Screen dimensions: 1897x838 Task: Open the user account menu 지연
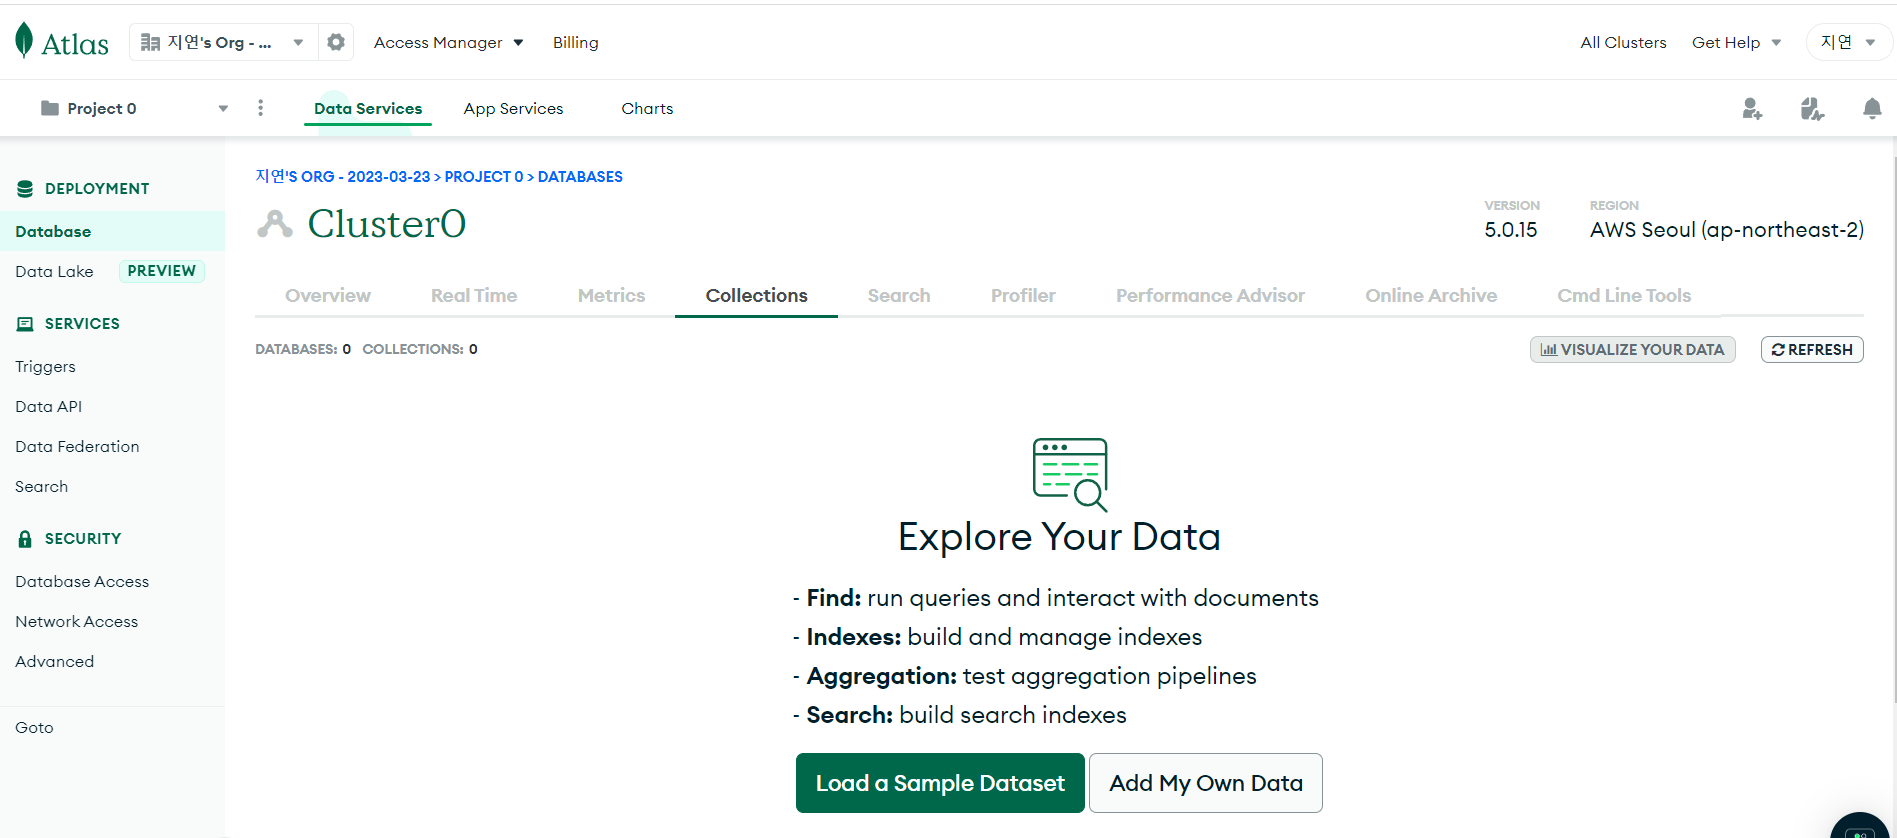pyautogui.click(x=1848, y=42)
